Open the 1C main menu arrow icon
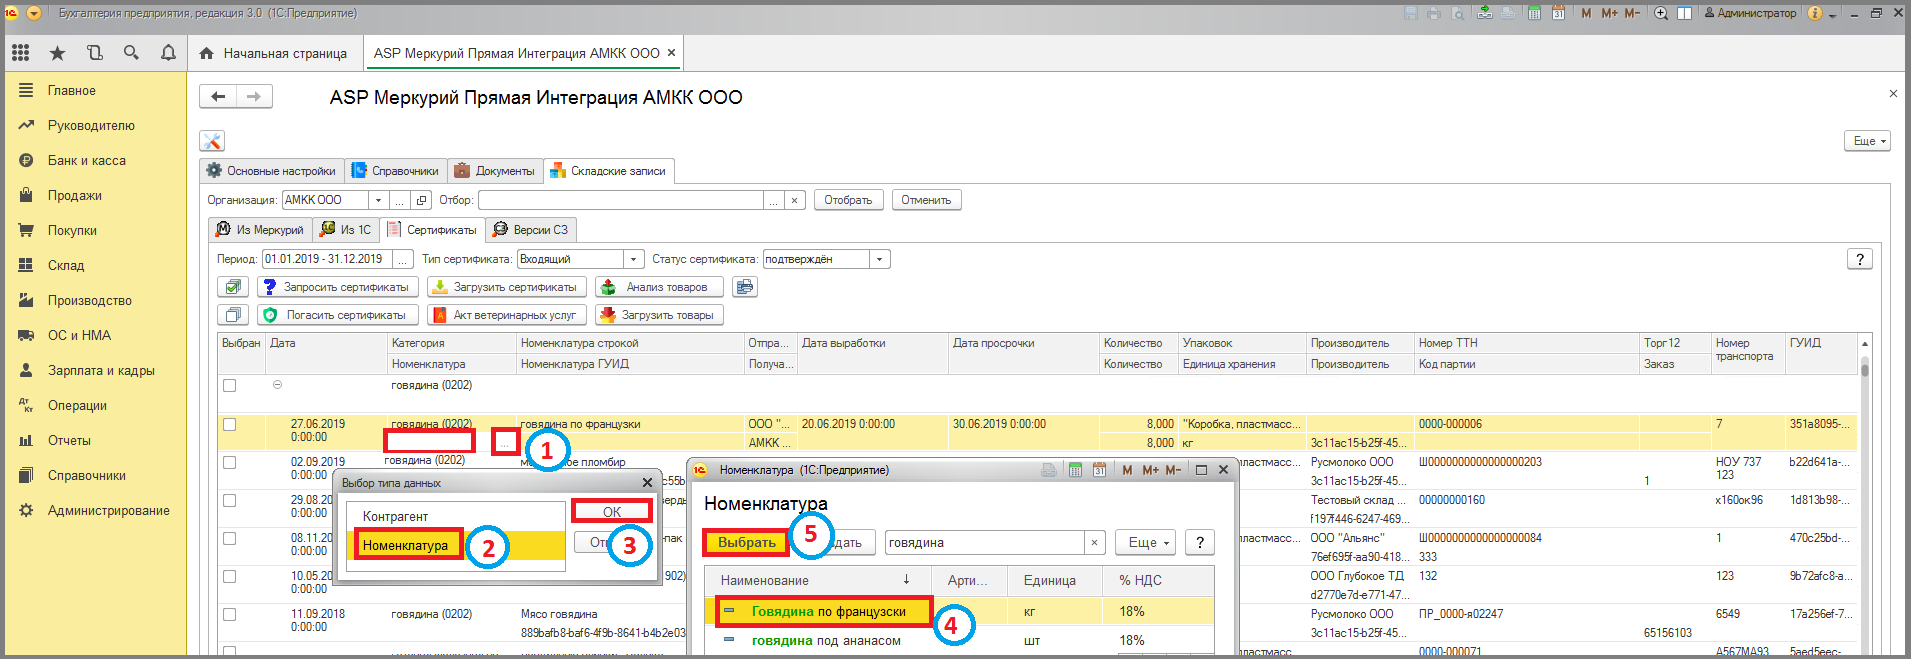This screenshot has width=1911, height=659. pyautogui.click(x=34, y=13)
